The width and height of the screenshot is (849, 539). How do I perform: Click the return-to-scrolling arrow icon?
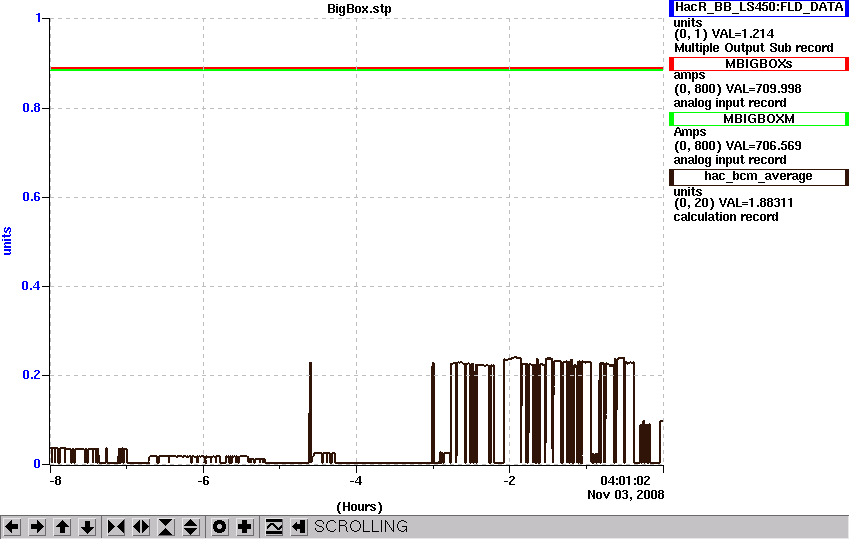[299, 527]
